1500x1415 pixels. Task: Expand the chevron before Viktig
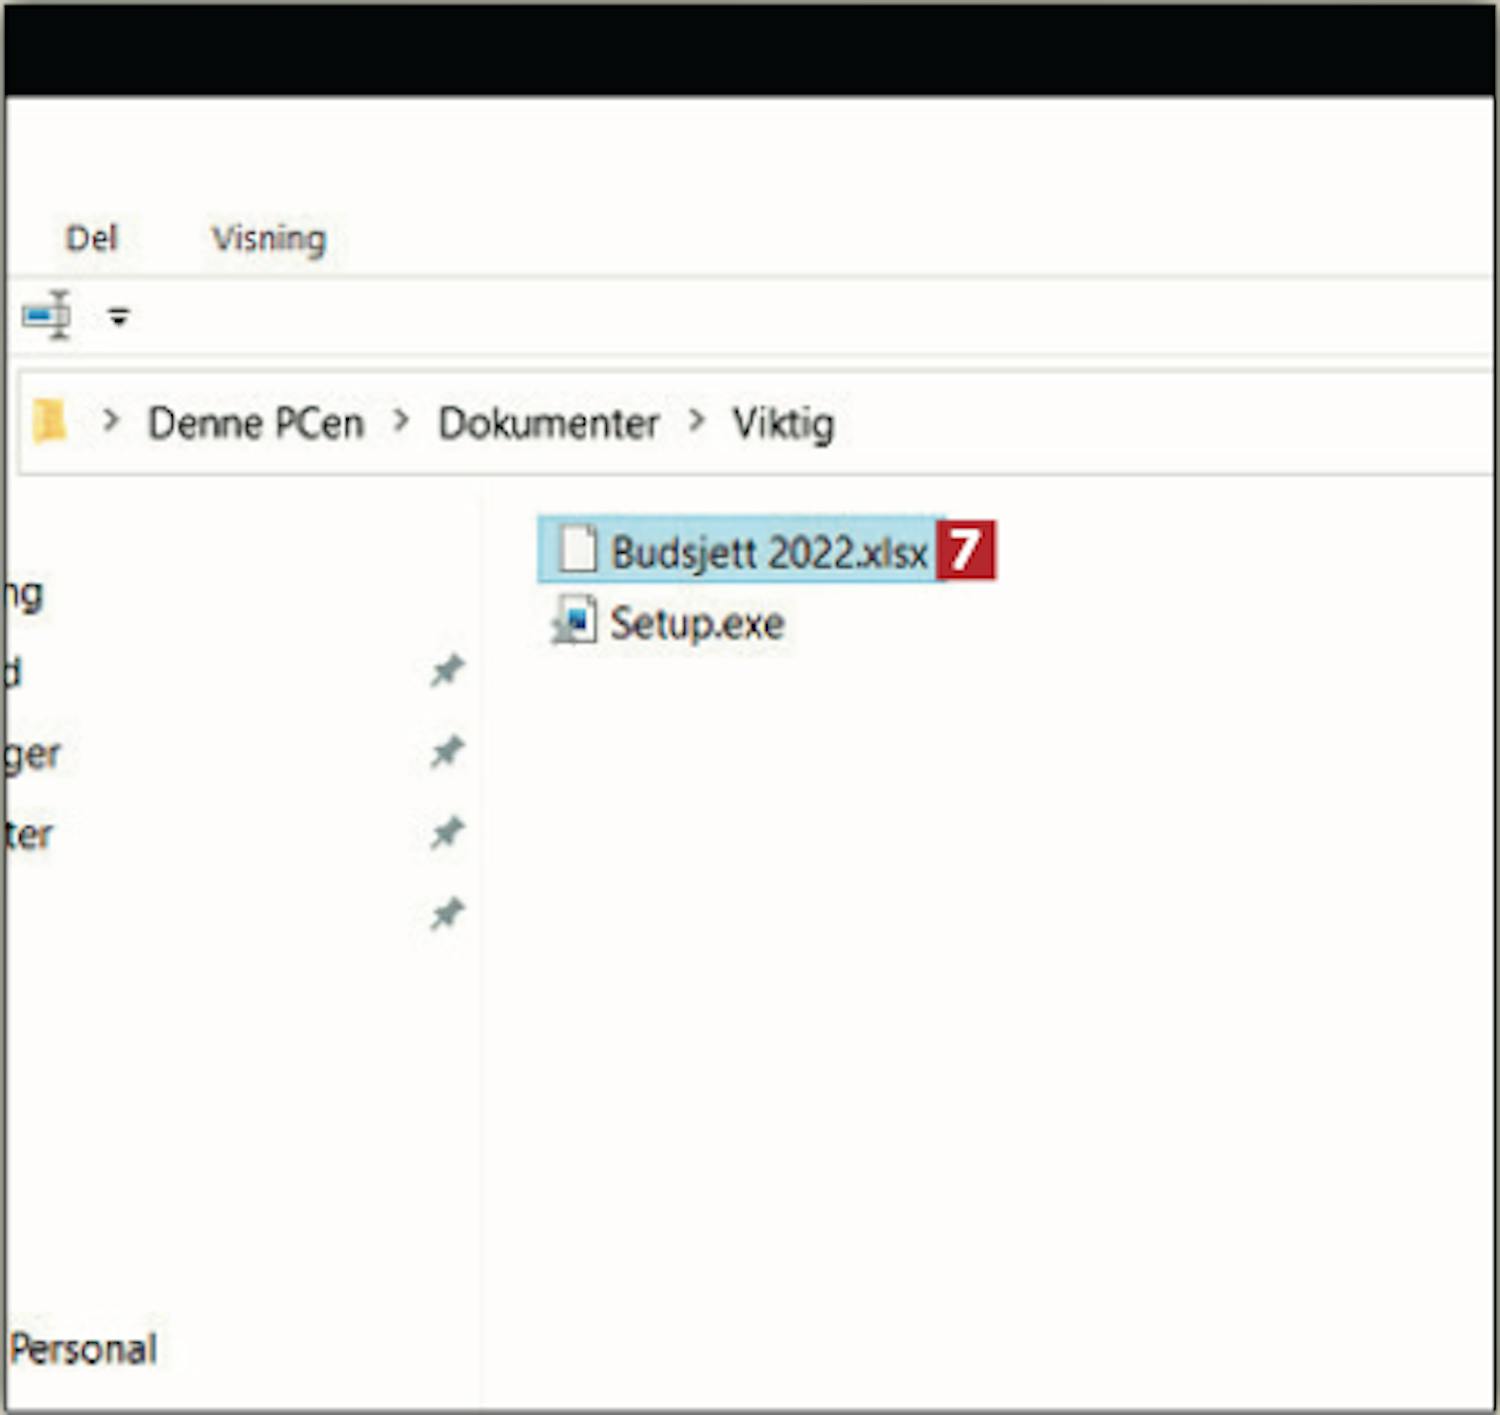[696, 422]
